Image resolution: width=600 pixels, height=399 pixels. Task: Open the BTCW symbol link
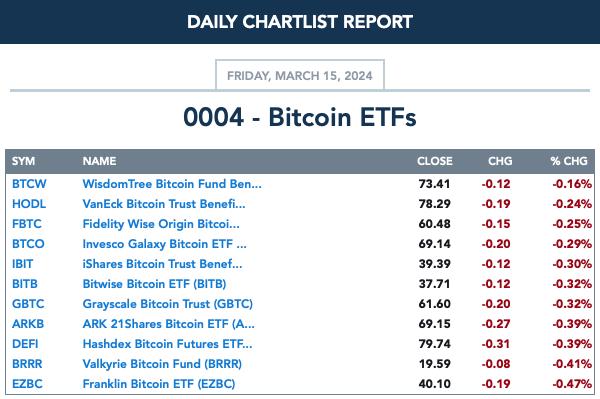29,184
